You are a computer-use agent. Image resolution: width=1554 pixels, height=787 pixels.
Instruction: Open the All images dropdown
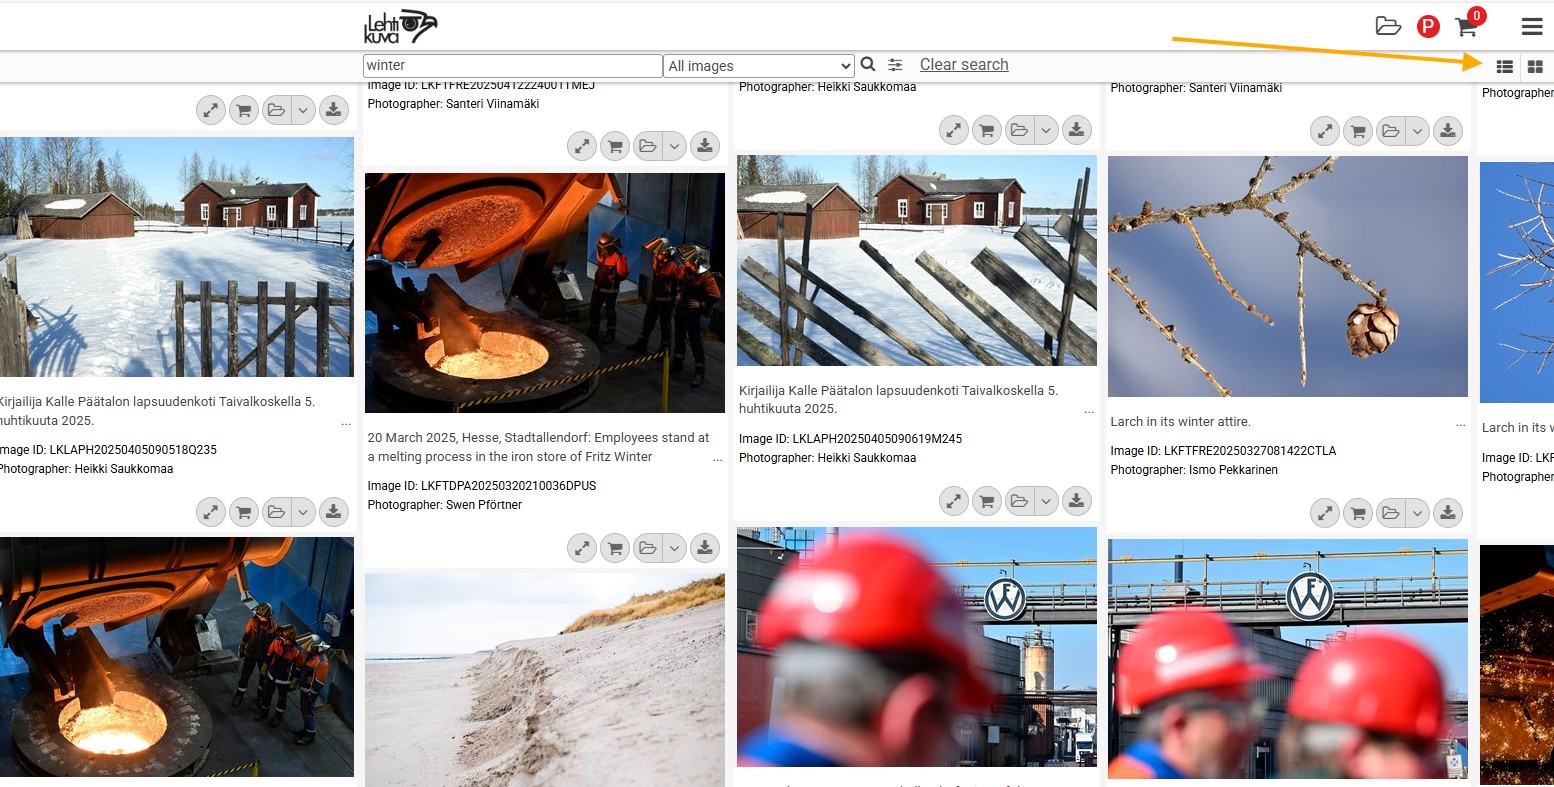[759, 66]
